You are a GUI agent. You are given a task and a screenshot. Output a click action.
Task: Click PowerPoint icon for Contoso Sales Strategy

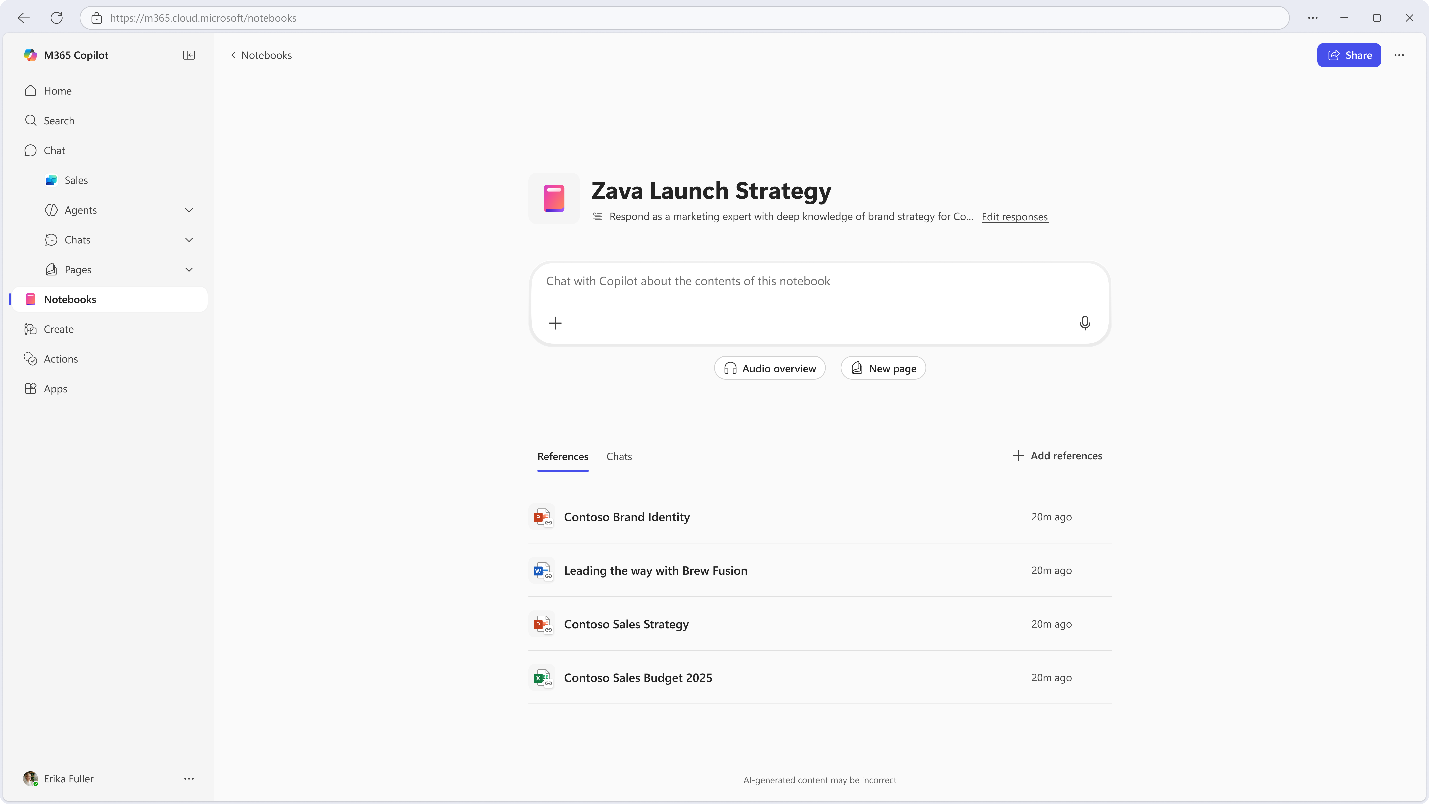[x=542, y=624]
